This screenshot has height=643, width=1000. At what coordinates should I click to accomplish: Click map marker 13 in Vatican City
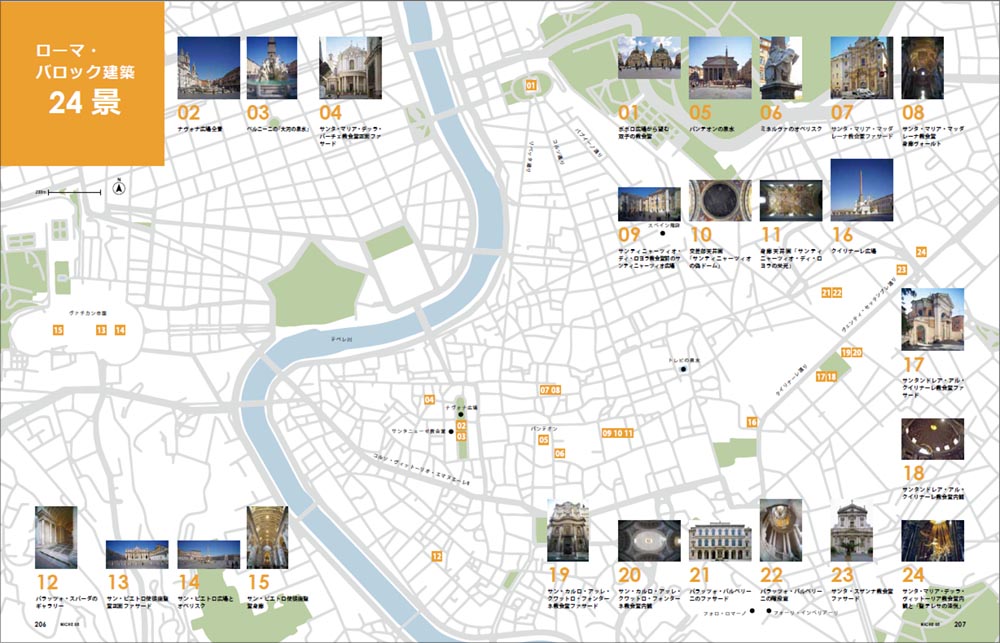pos(101,330)
